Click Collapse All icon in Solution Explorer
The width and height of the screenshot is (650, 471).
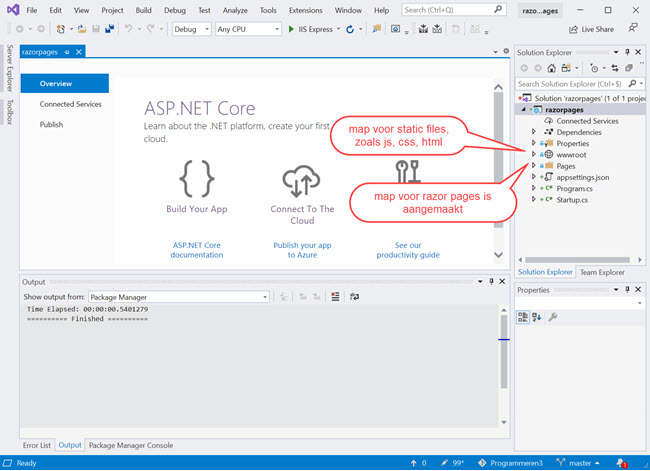pos(628,68)
